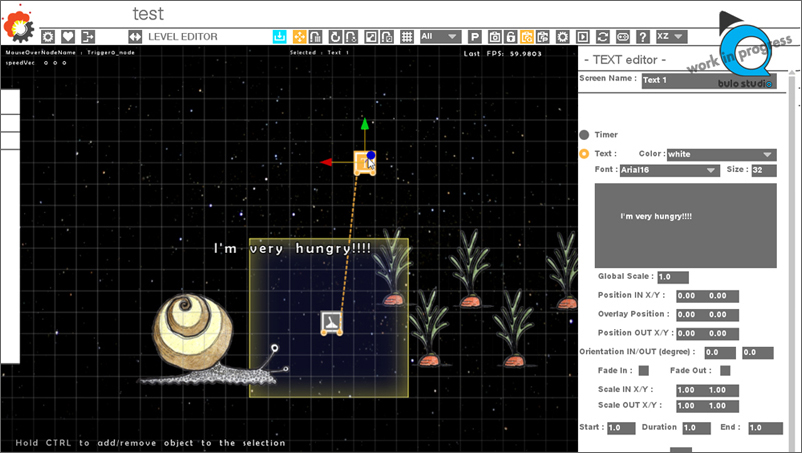Click the help question mark icon
Screen dimensions: 802x453
(x=642, y=36)
